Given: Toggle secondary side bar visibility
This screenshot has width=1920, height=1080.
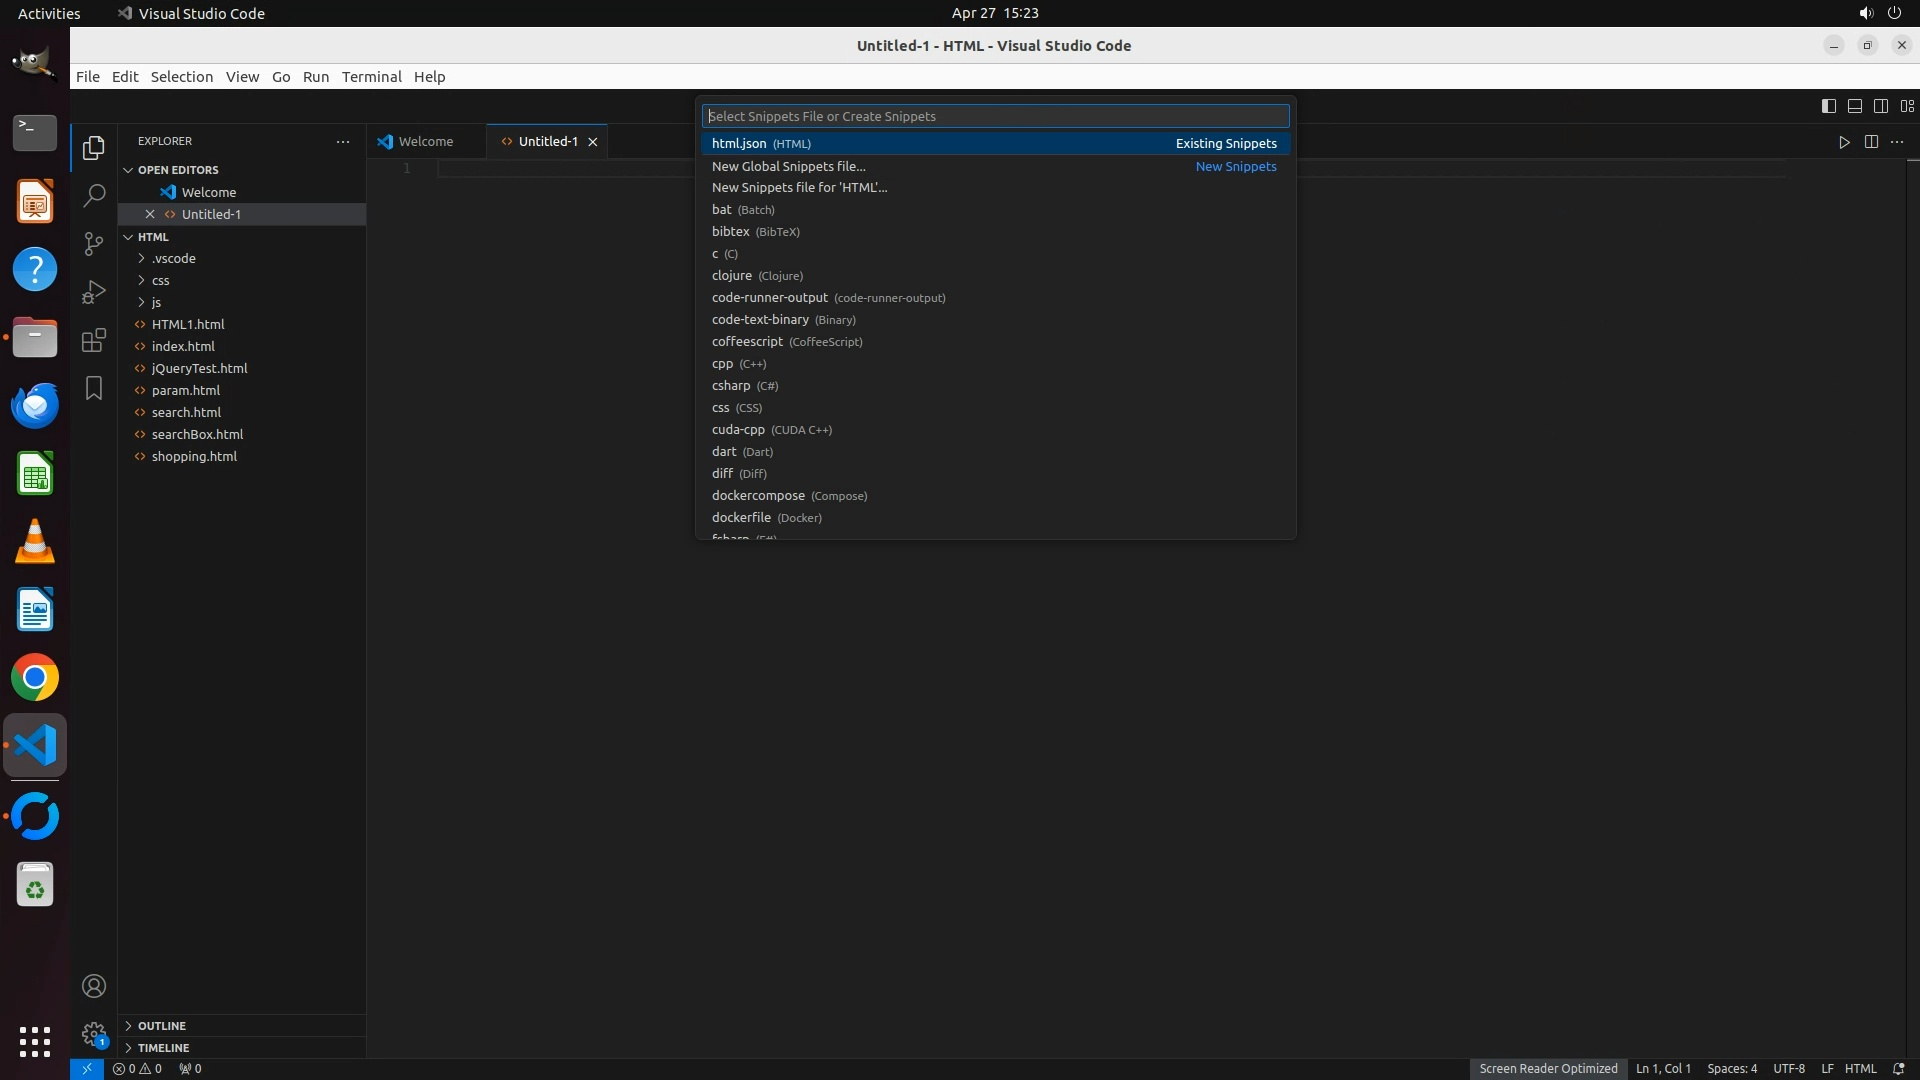Looking at the screenshot, I should (x=1880, y=106).
